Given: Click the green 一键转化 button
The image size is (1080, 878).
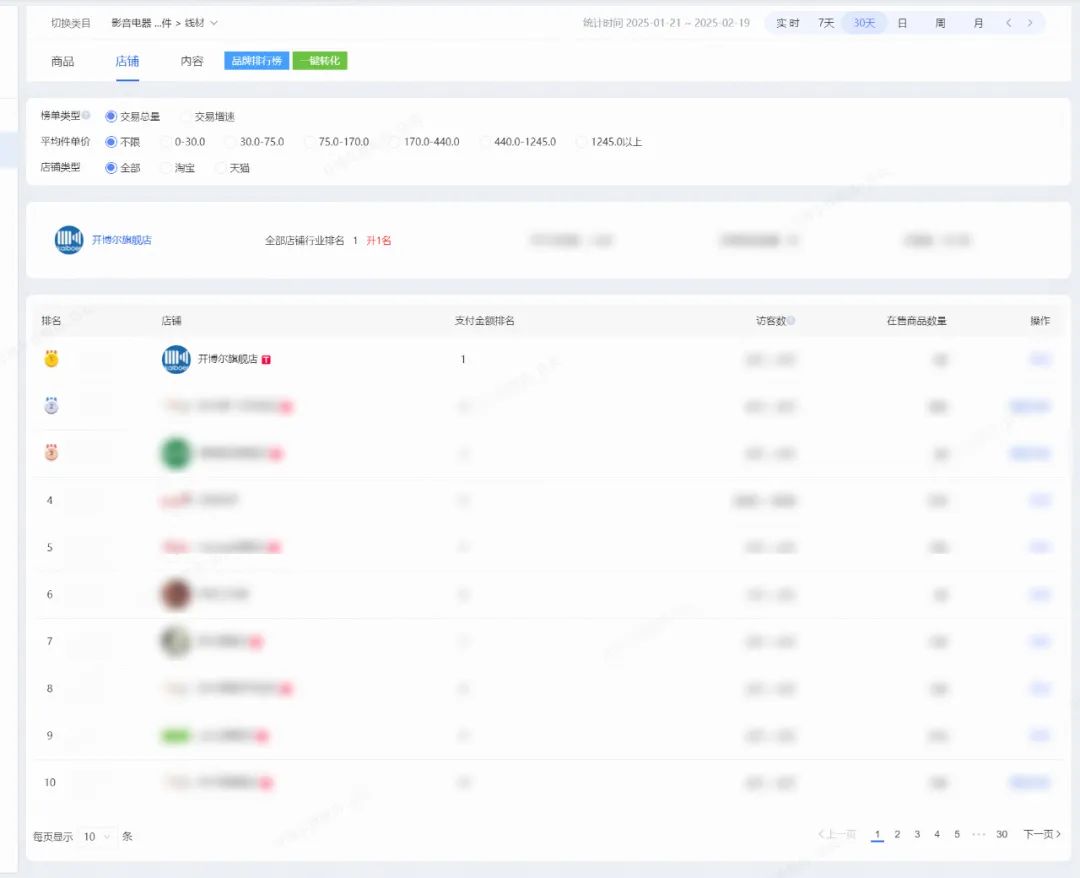Looking at the screenshot, I should [320, 61].
